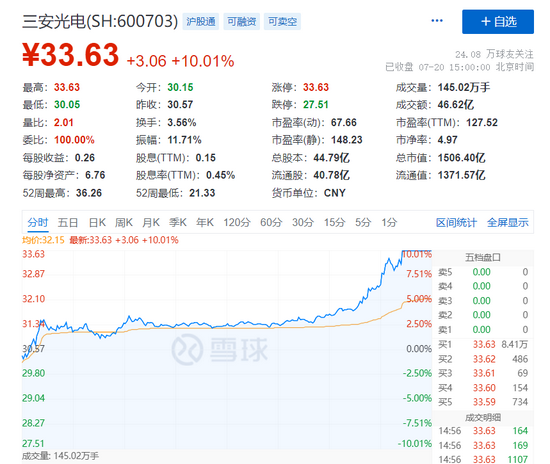Select the 买3 row priced 33.61
This screenshot has height=464, width=550.
point(483,373)
